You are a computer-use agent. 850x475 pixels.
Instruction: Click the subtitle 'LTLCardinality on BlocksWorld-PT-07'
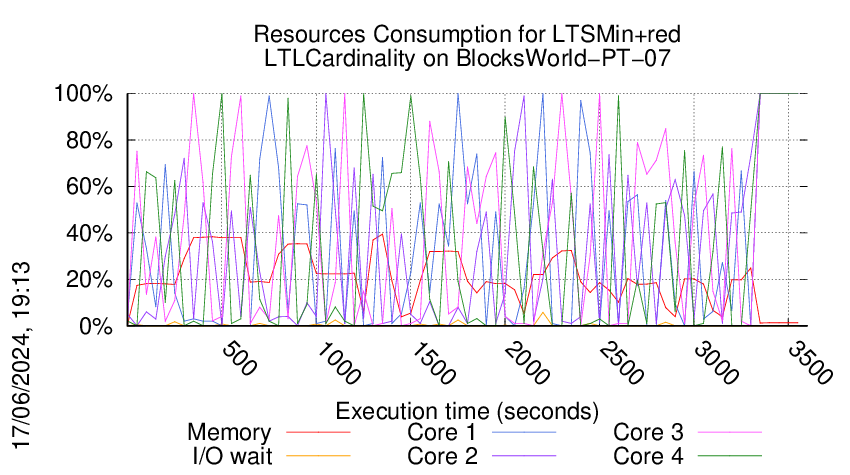[467, 58]
